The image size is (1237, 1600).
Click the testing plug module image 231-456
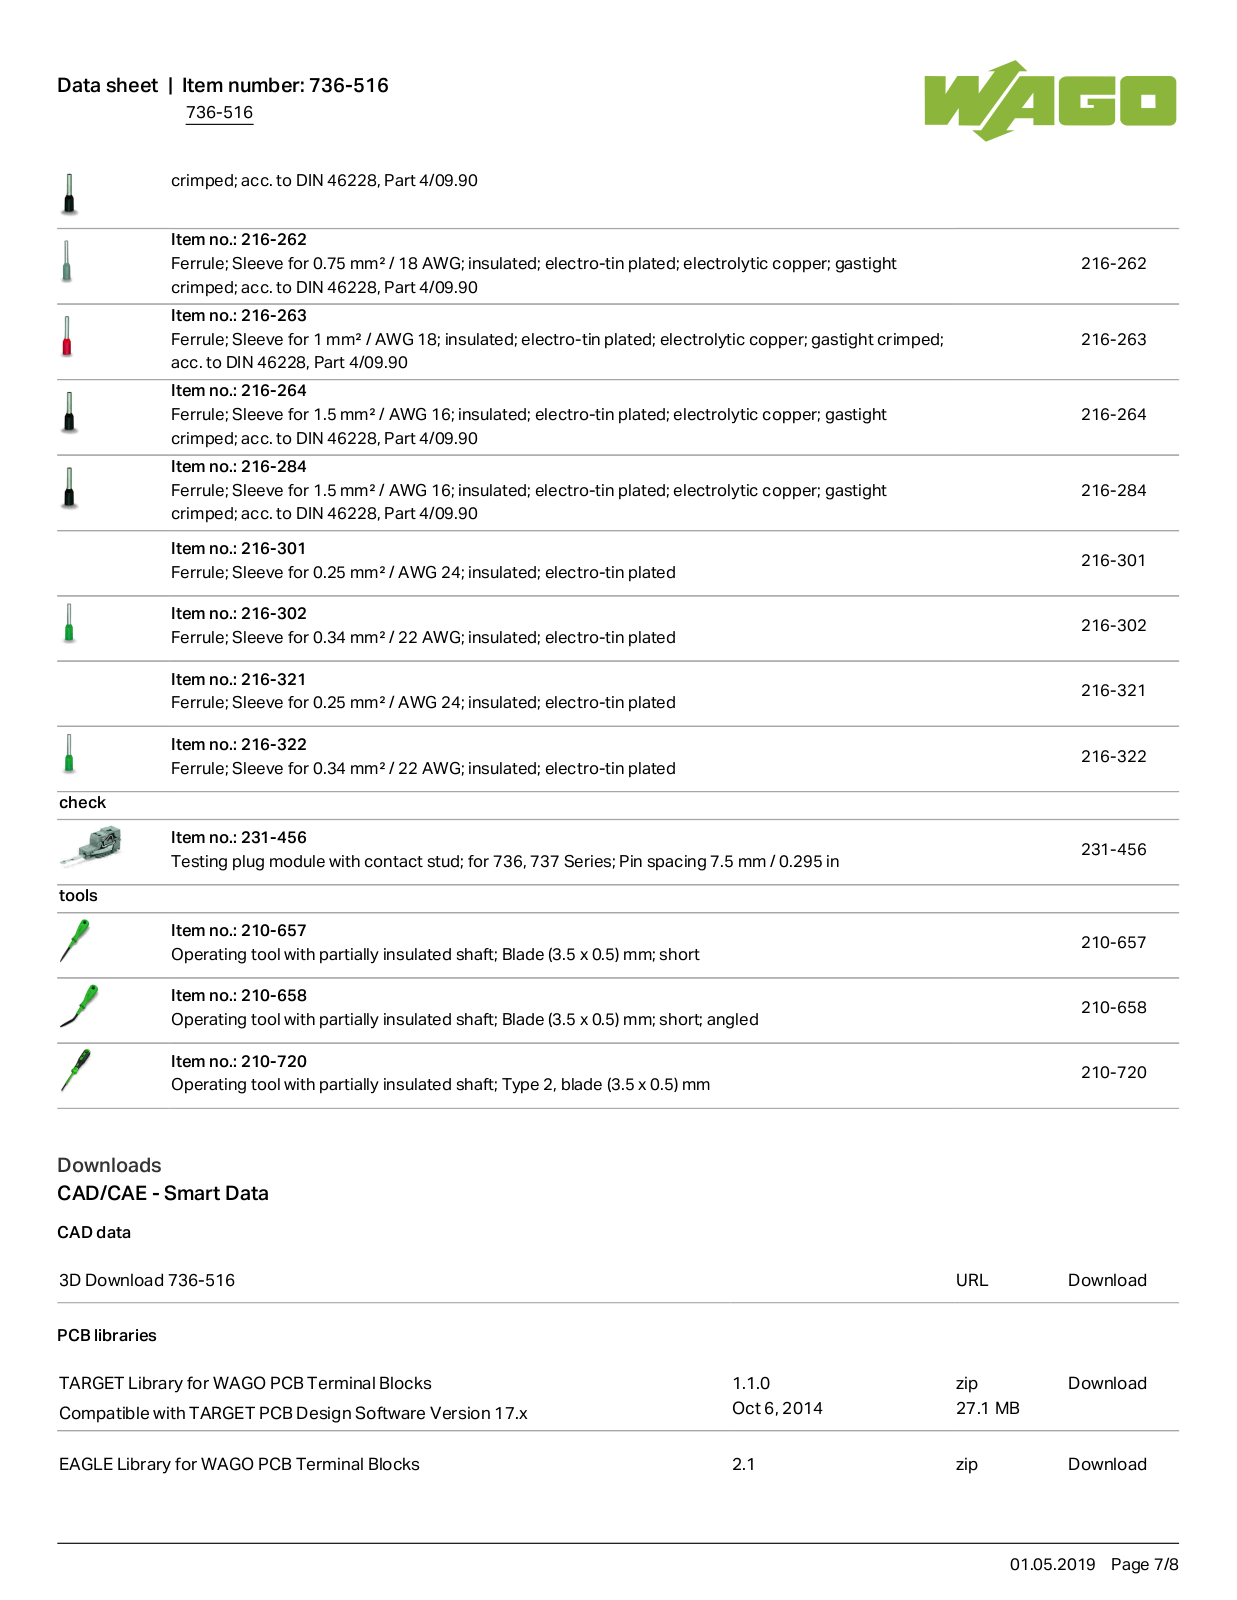(91, 846)
